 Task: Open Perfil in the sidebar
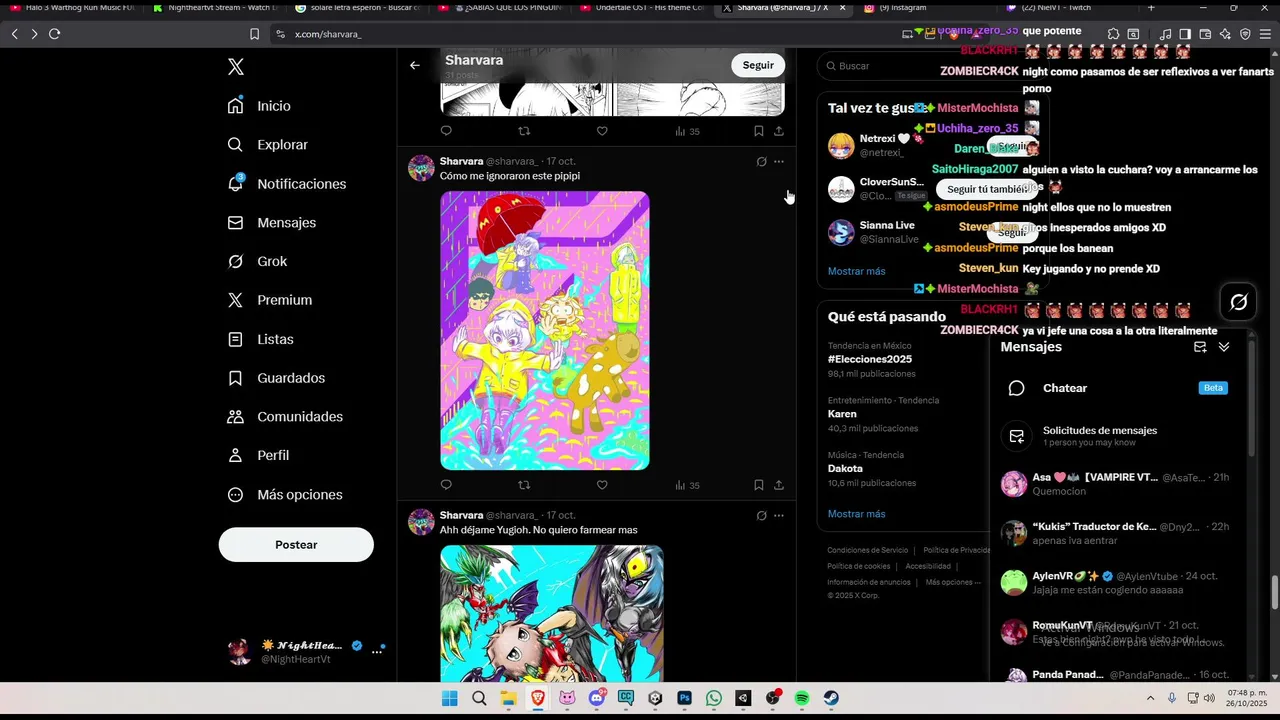tap(258, 455)
